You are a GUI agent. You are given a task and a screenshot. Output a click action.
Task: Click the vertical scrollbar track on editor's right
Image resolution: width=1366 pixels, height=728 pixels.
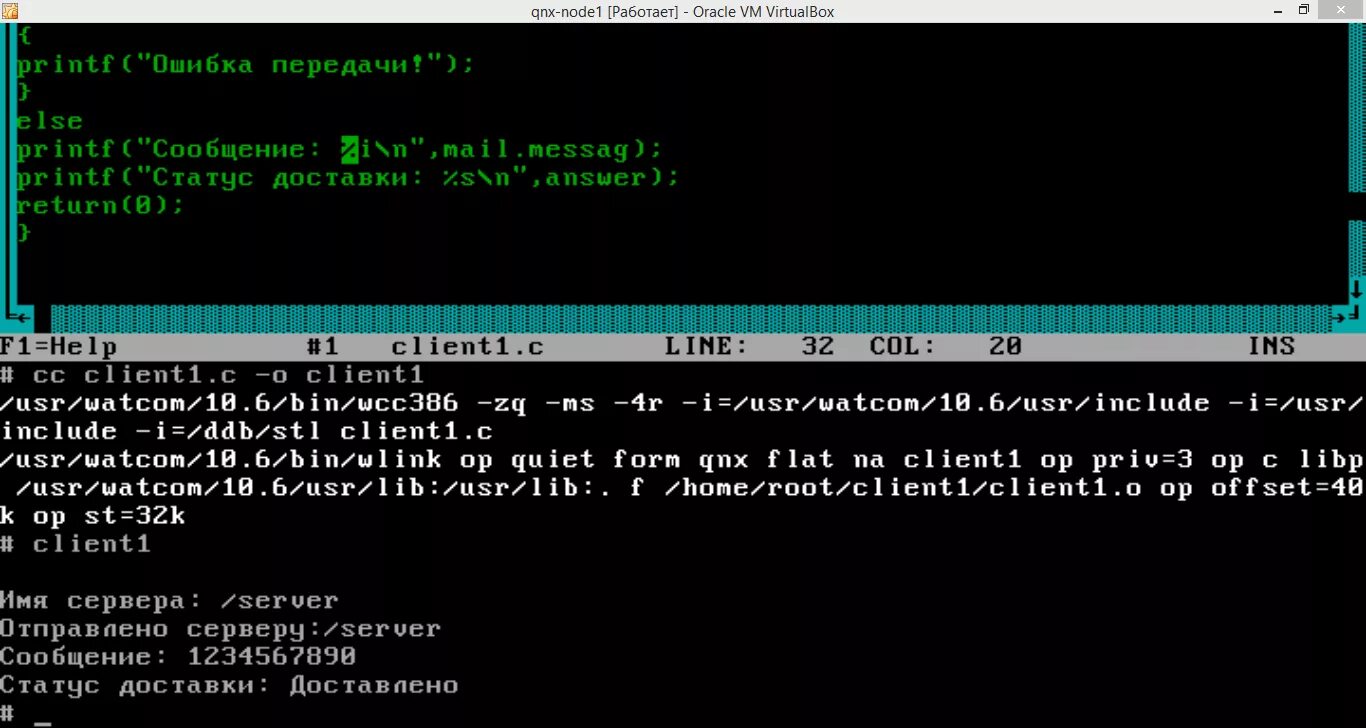tap(1357, 150)
